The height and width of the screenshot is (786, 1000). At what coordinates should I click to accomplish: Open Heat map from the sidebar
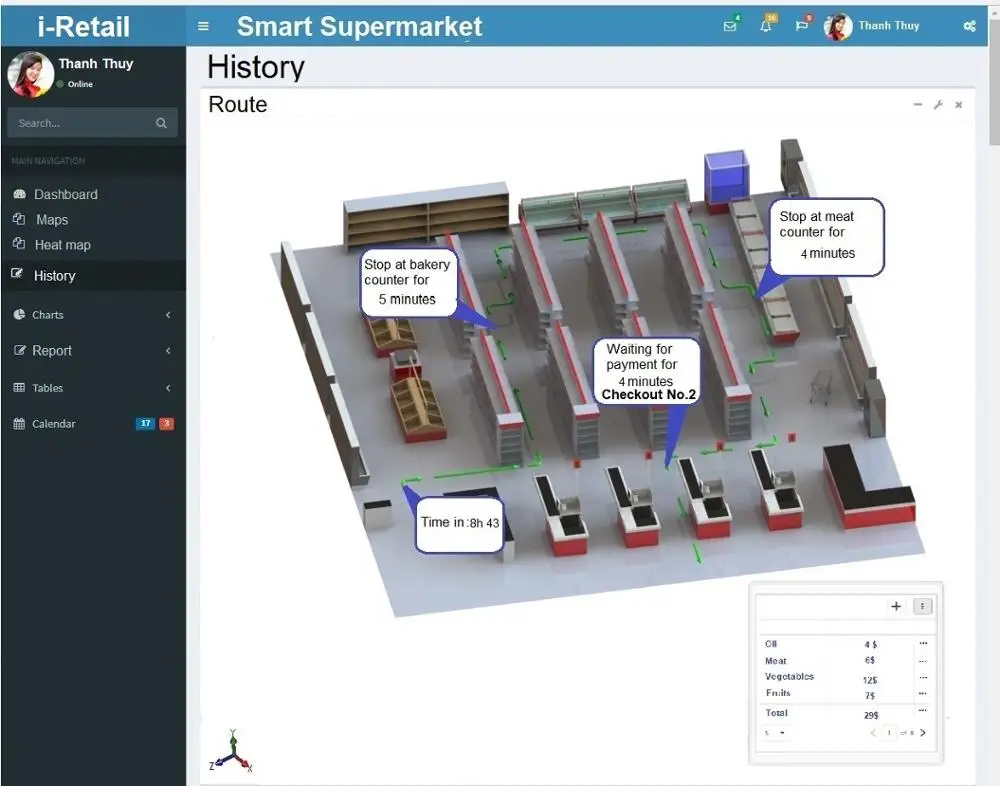coord(62,245)
